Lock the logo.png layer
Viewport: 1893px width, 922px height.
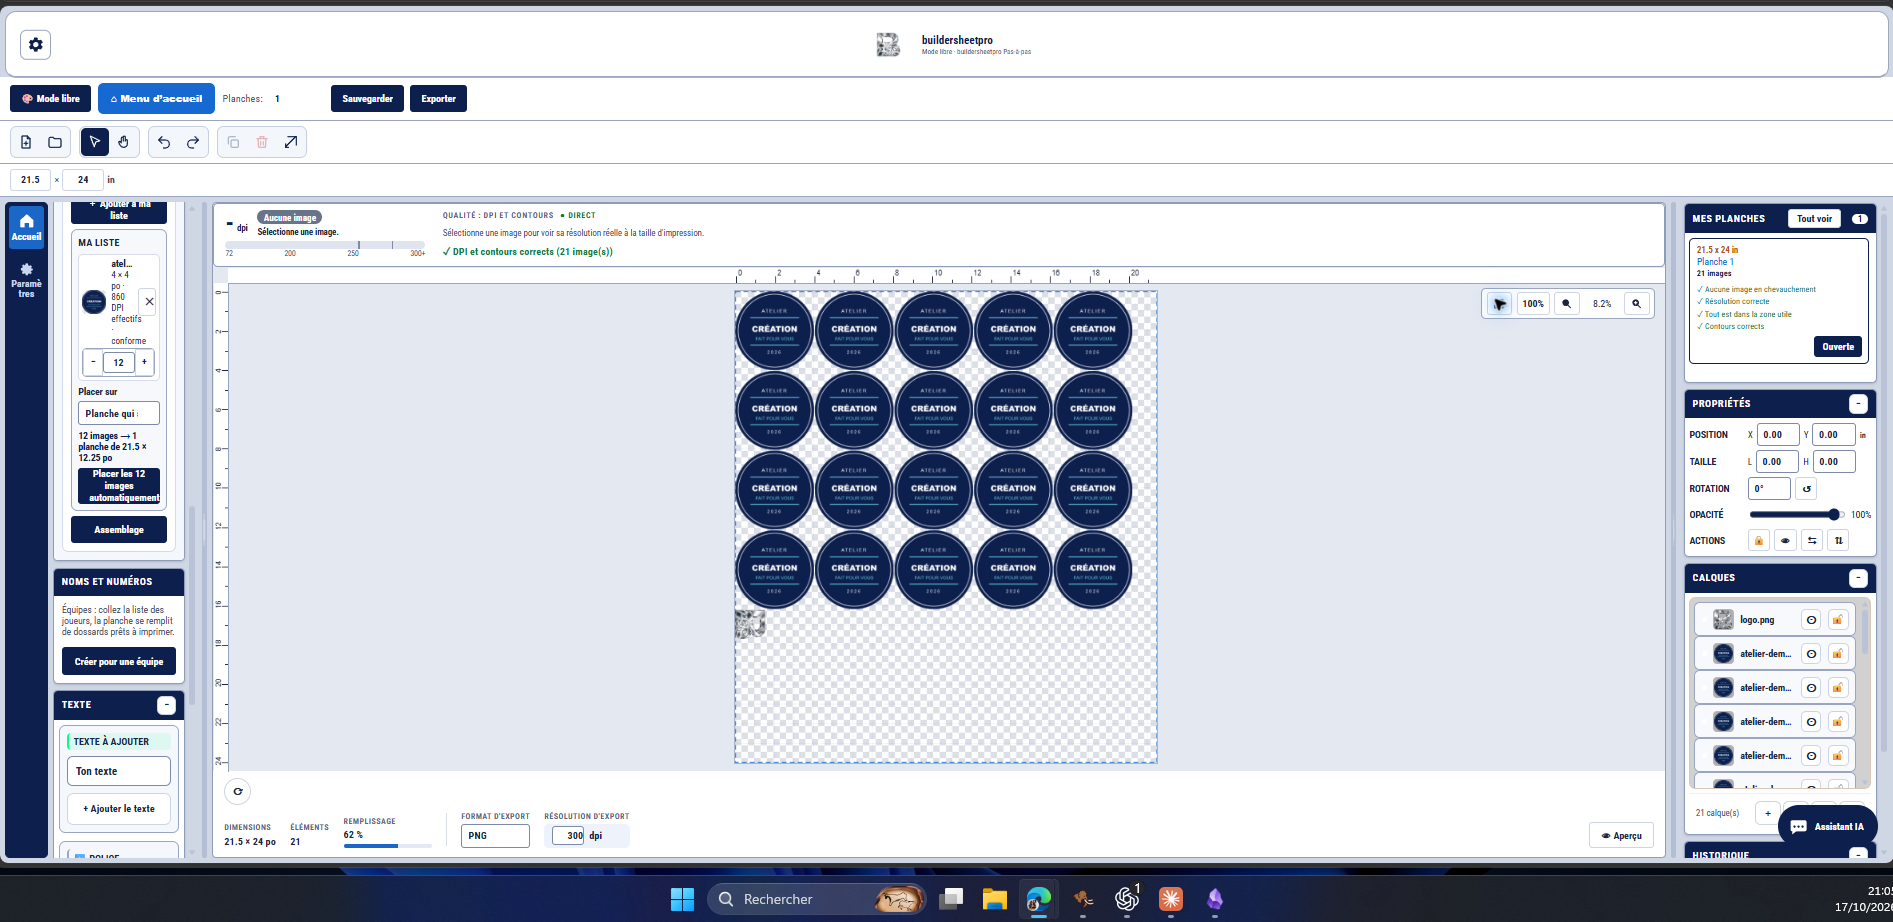pos(1838,620)
